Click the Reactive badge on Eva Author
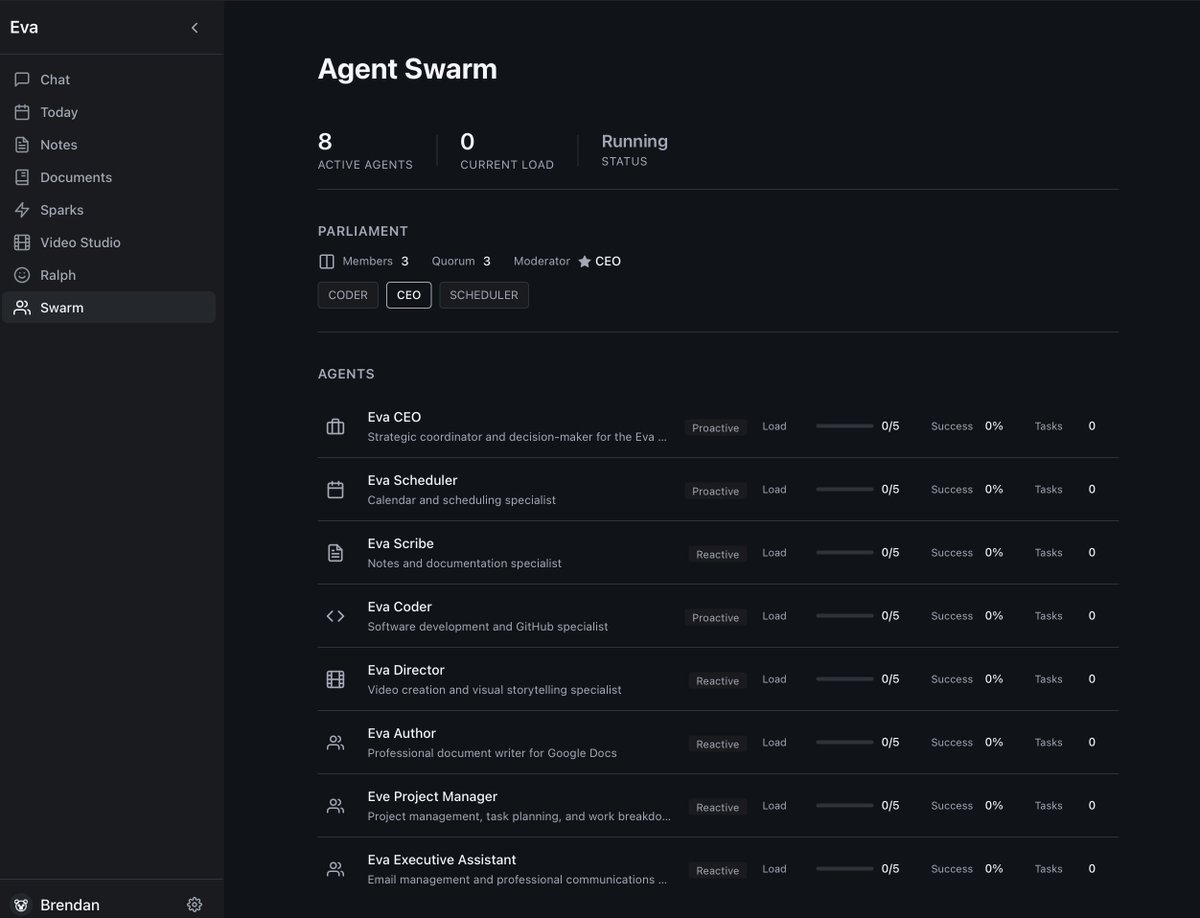The width and height of the screenshot is (1200, 918). [x=718, y=744]
